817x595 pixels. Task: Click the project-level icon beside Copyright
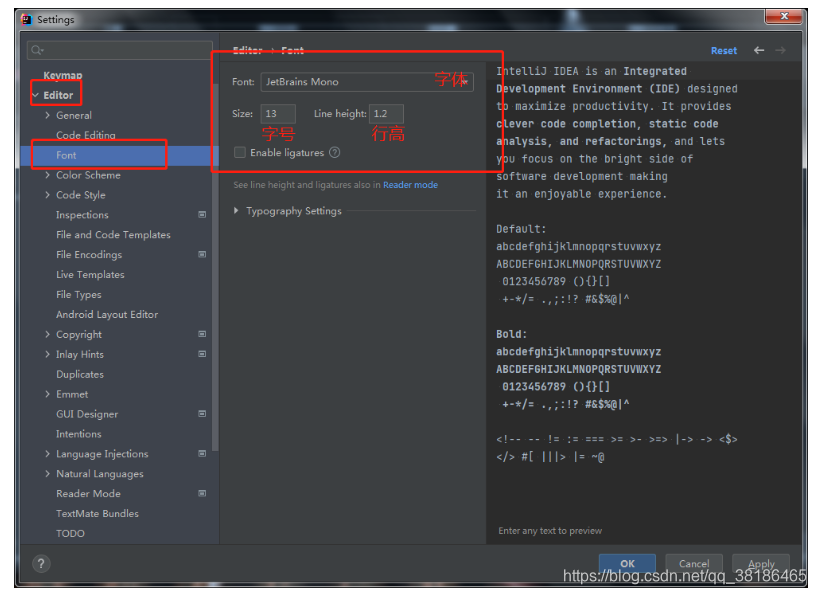tap(202, 334)
